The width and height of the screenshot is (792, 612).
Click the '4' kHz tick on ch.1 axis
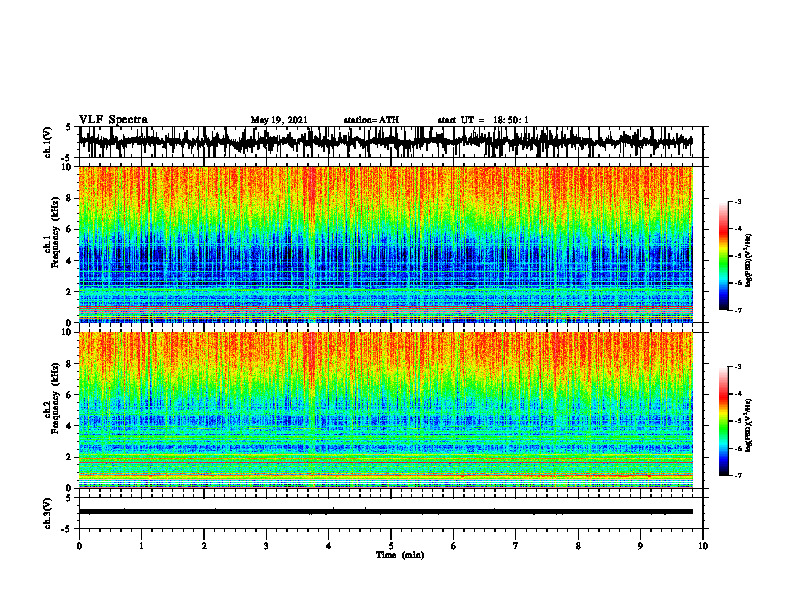click(70, 261)
